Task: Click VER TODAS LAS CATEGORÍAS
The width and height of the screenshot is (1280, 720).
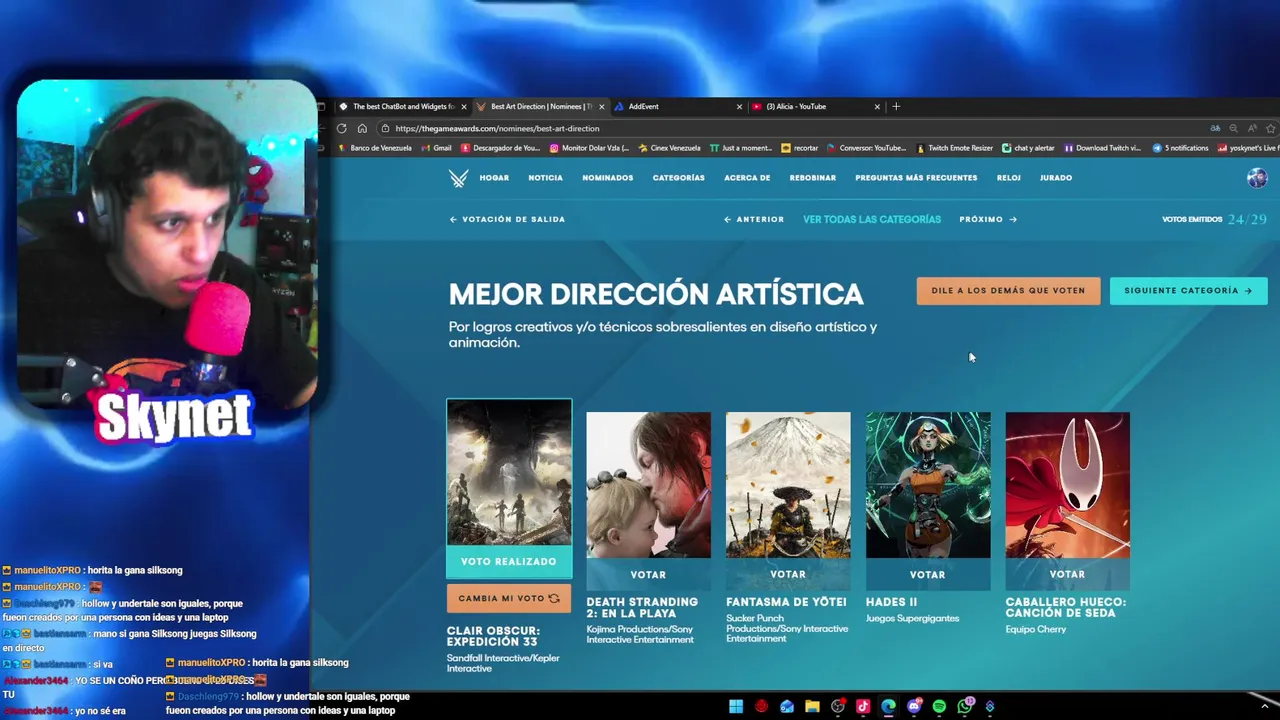Action: pos(872,219)
